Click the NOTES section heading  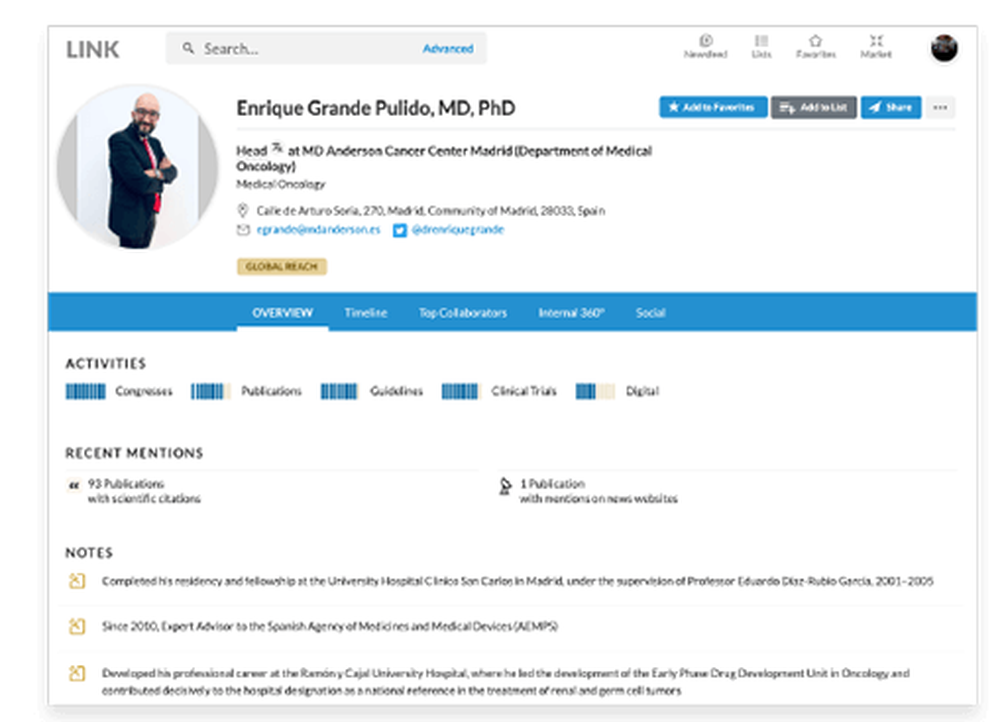pos(89,552)
